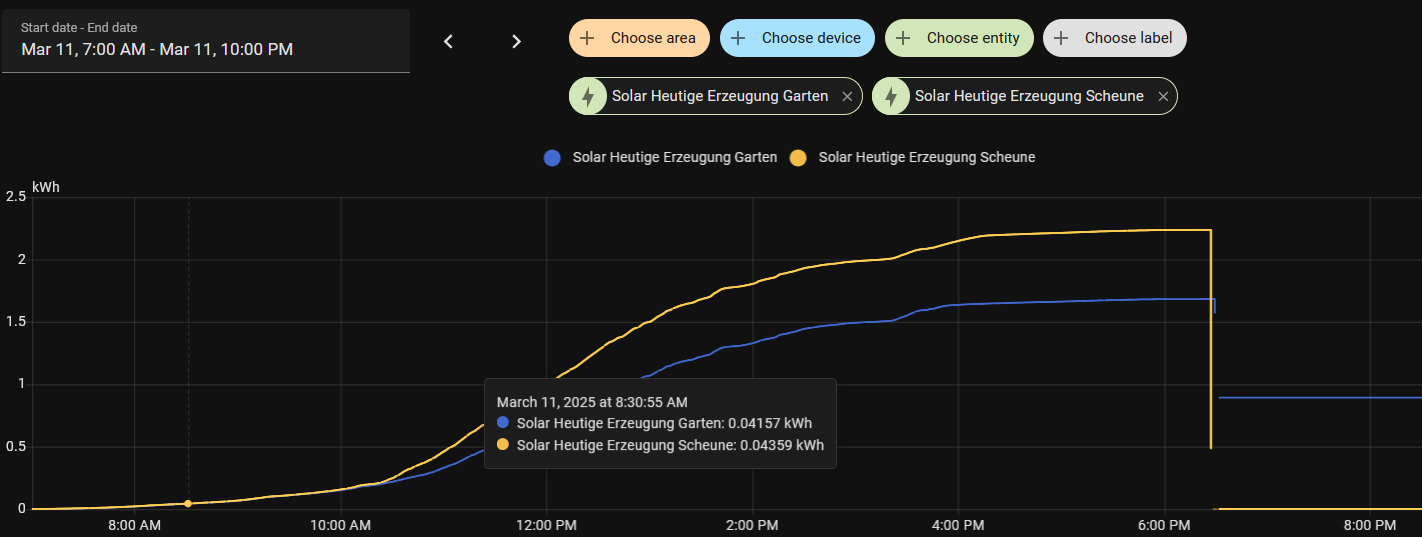The height and width of the screenshot is (537, 1422).
Task: Hide the Scheune series via the chart legend
Action: [x=912, y=157]
